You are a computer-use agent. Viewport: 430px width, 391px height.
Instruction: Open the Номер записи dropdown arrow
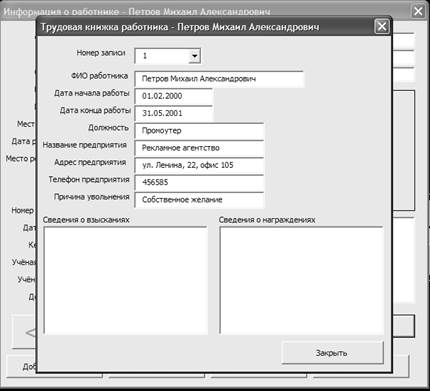[x=194, y=56]
